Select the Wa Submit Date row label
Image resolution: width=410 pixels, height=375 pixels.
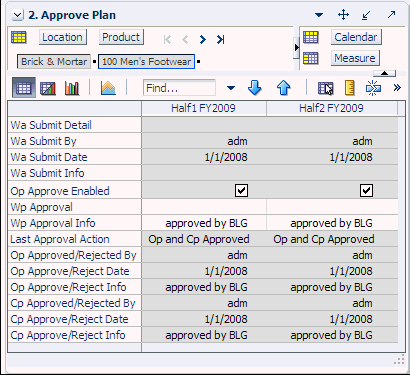click(x=75, y=157)
